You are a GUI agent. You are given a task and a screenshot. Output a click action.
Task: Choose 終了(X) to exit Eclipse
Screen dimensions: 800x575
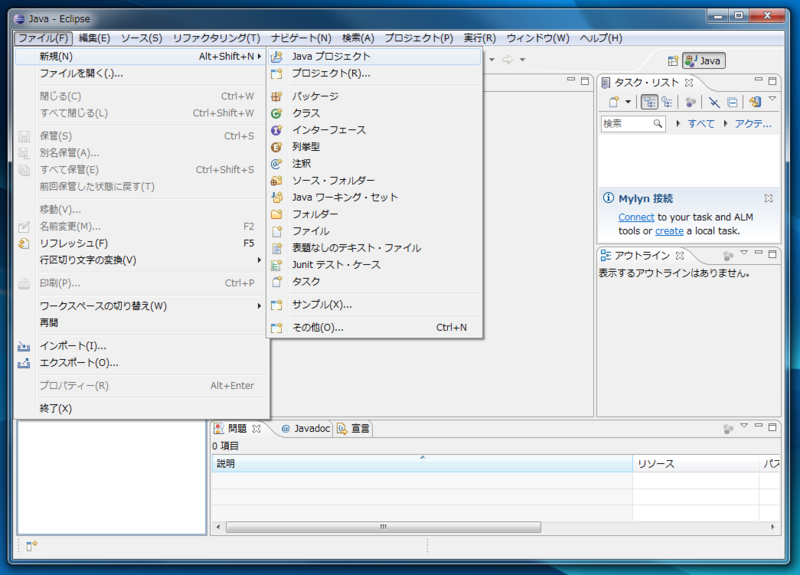141,409
